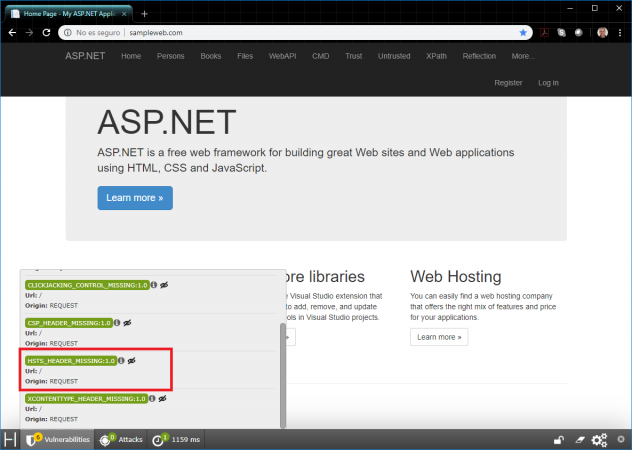Click the unlock padlock icon in bottom toolbar
632x450 pixels.
[x=559, y=440]
